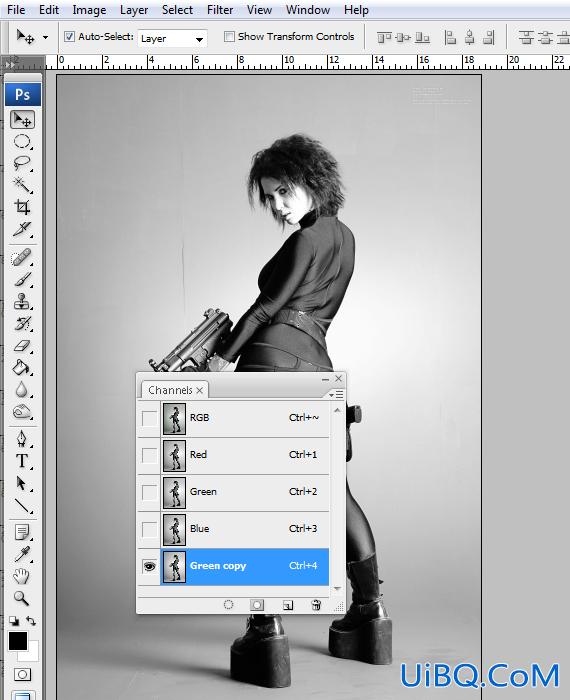
Task: Load channel as selection icon
Action: 228,605
